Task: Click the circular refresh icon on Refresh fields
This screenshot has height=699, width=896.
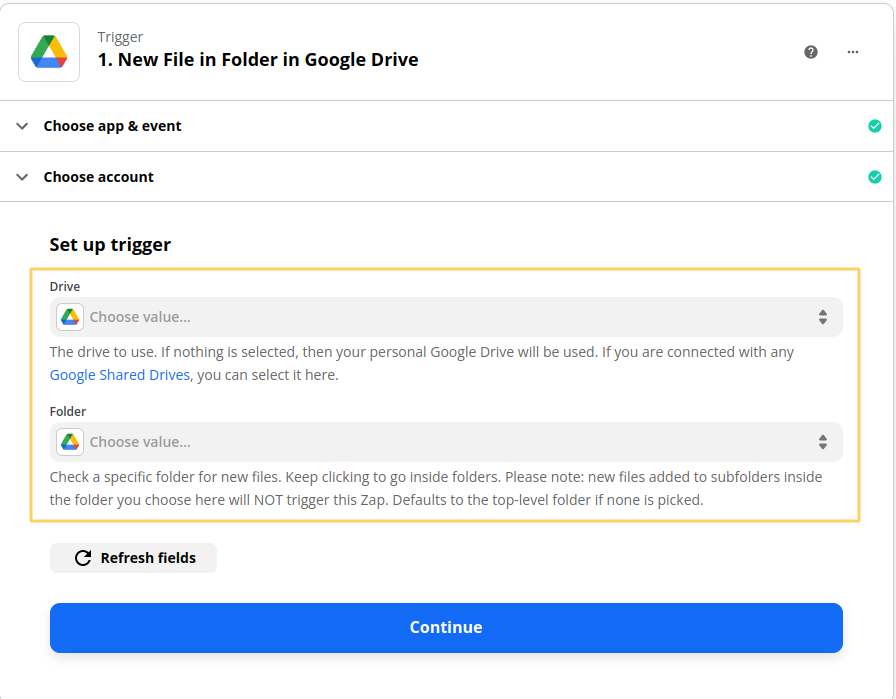Action: click(x=82, y=558)
